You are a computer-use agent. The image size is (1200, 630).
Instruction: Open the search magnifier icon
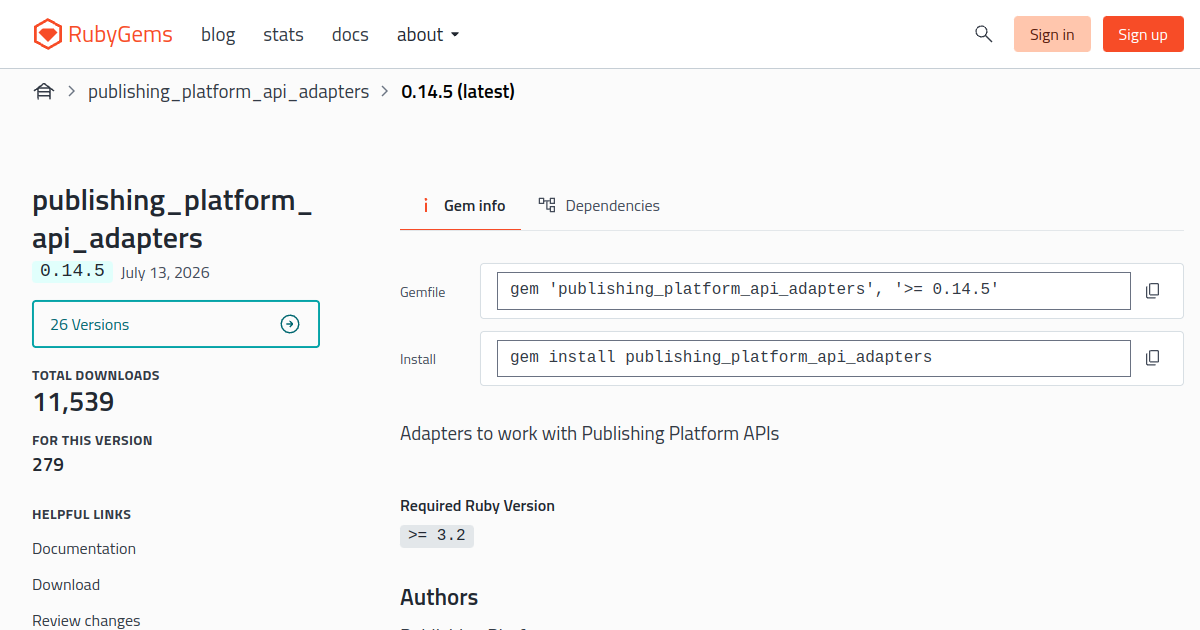(x=983, y=34)
